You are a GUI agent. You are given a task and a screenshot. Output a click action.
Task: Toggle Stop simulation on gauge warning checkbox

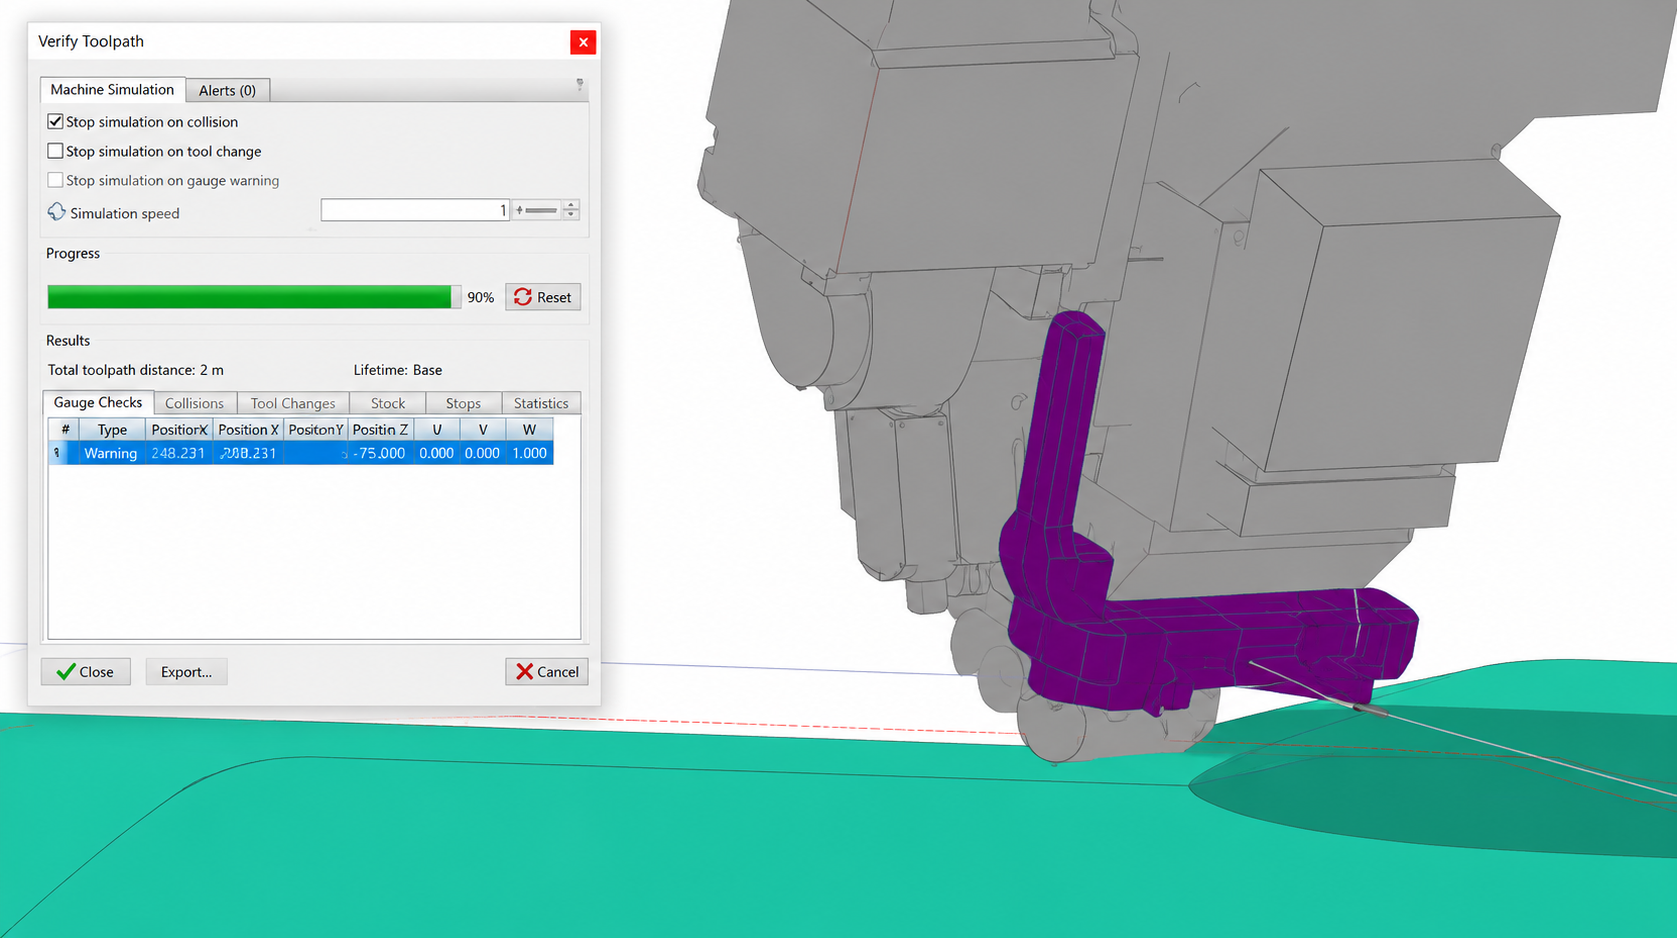55,180
